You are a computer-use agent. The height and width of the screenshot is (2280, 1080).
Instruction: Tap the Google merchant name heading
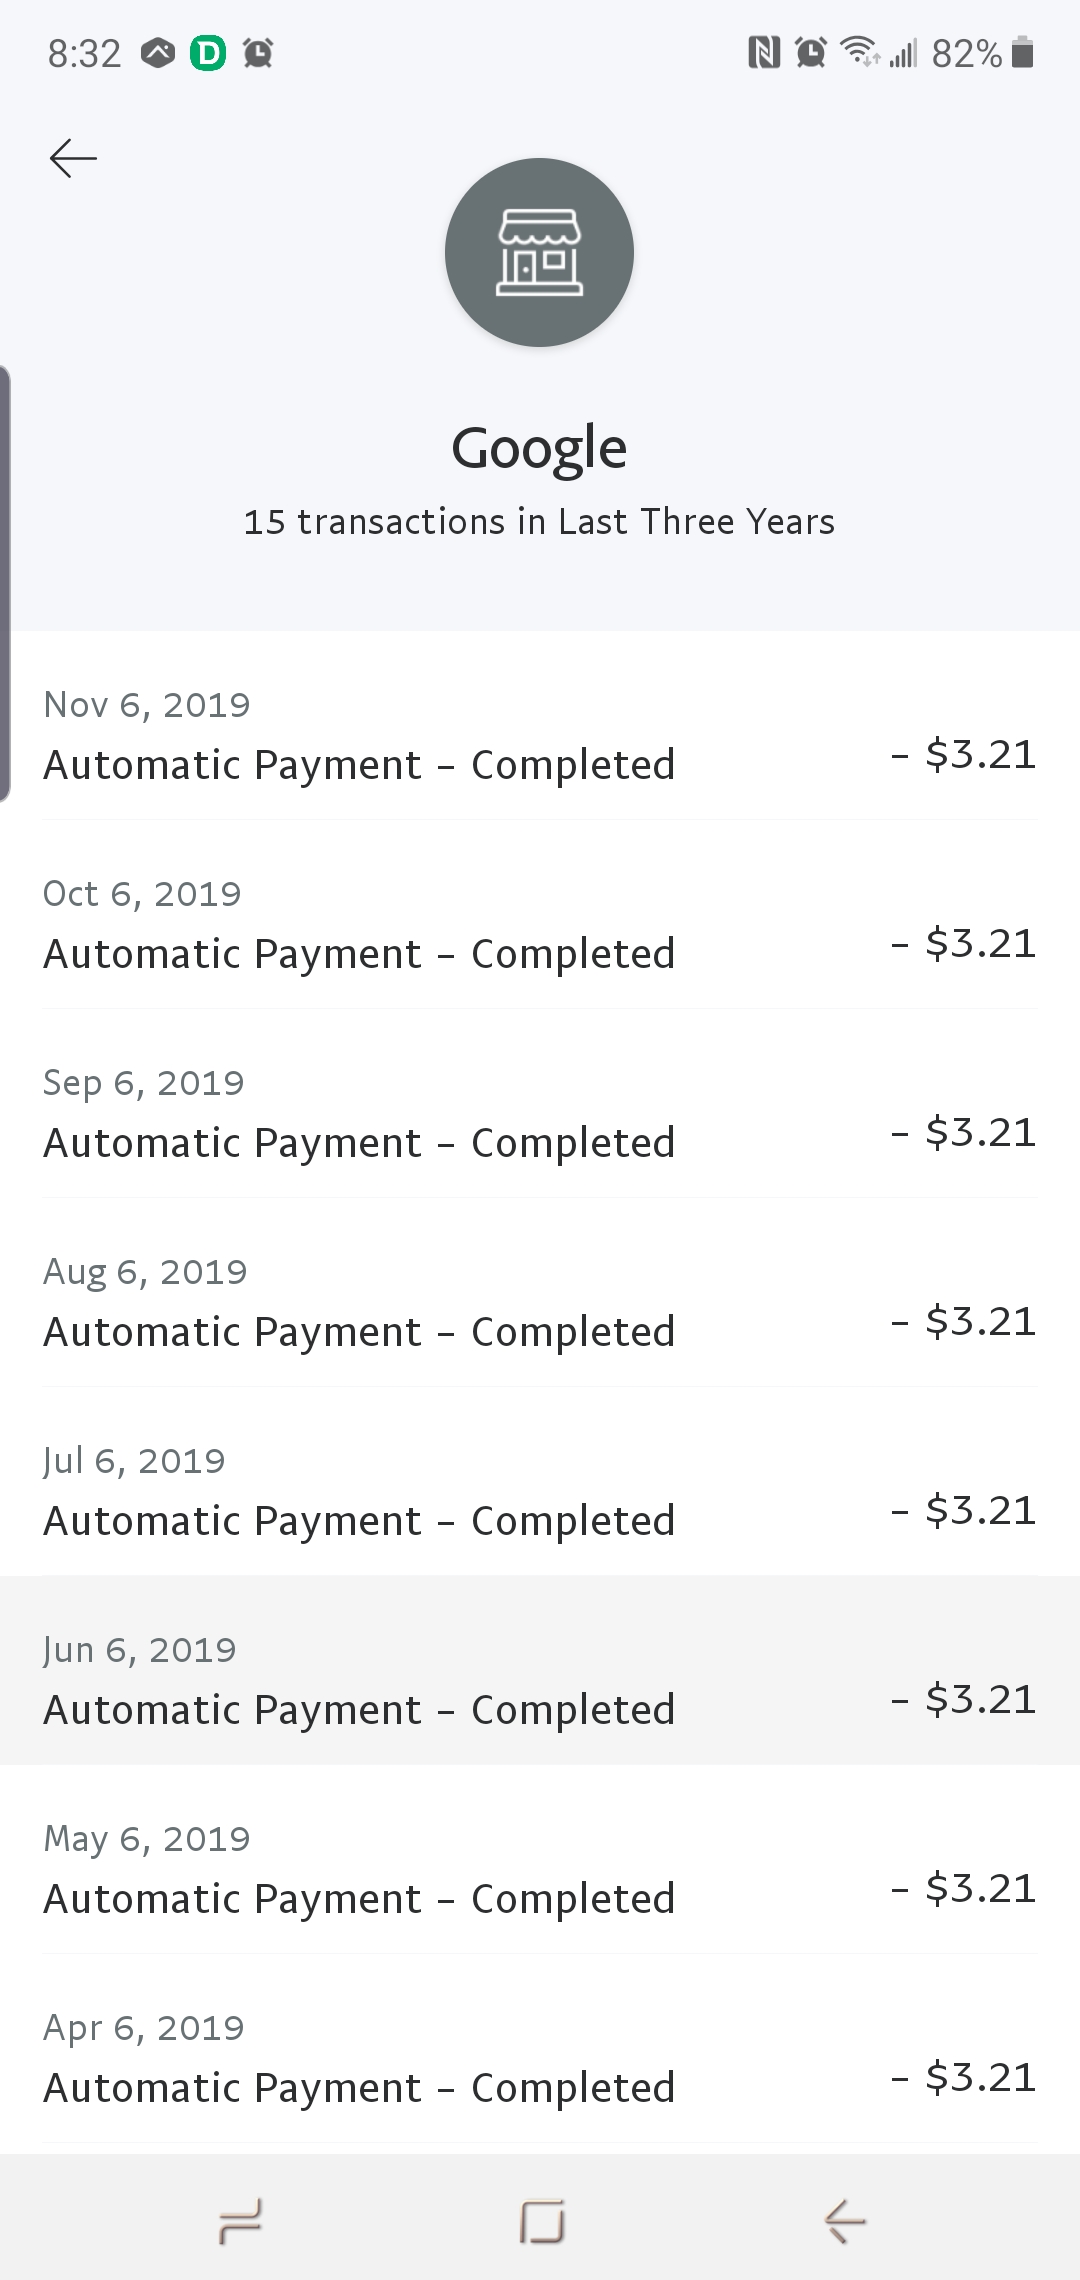click(539, 448)
